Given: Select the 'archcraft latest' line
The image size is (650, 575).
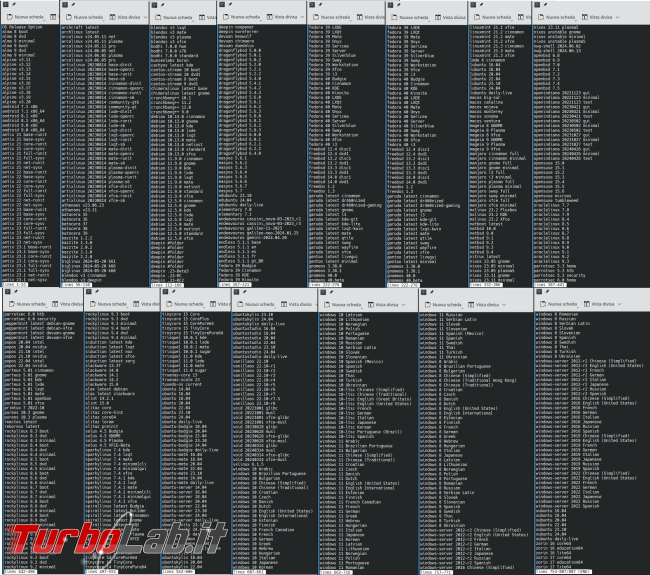Looking at the screenshot, I should [80, 27].
